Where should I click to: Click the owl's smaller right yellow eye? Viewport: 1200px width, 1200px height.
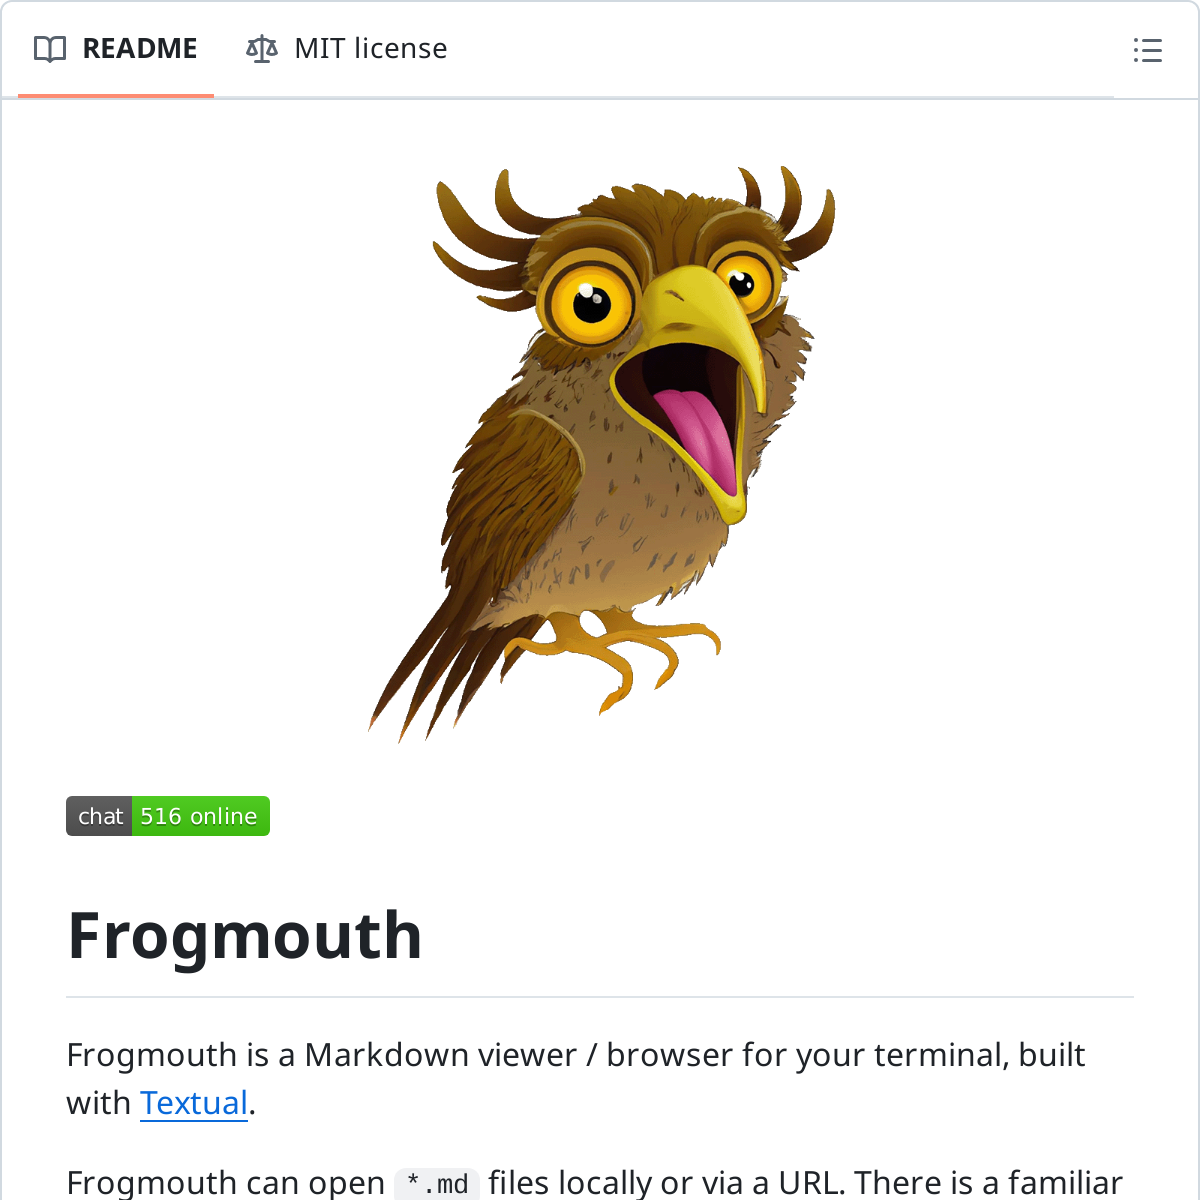click(x=744, y=283)
